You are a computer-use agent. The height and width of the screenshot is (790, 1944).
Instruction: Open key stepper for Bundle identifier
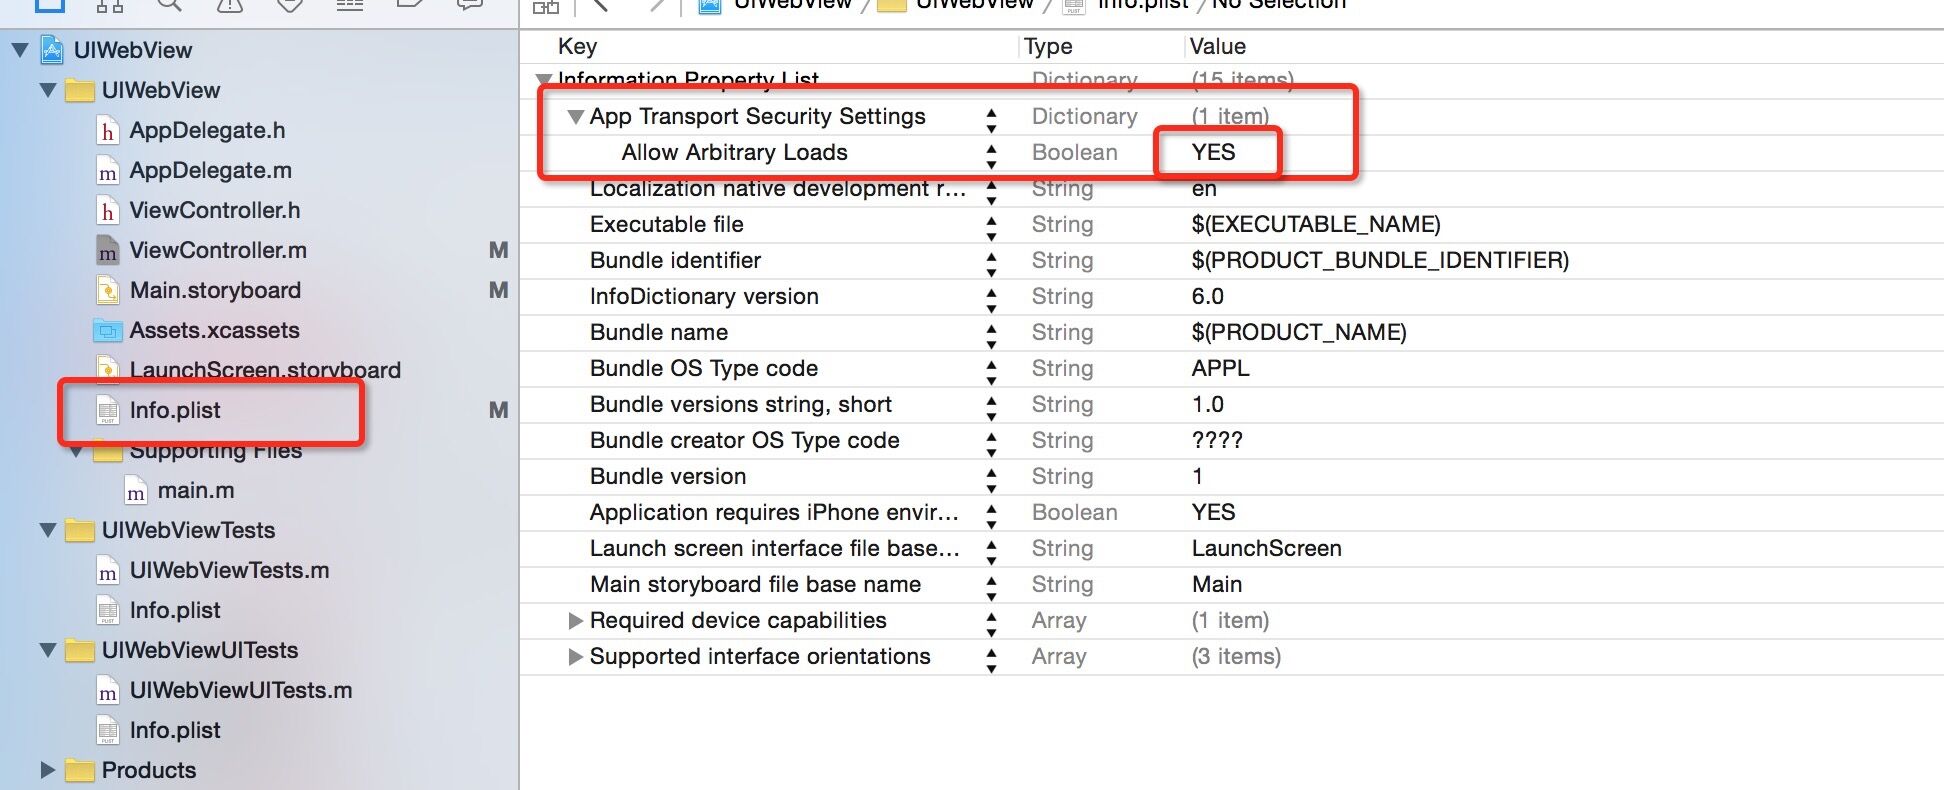pyautogui.click(x=991, y=265)
